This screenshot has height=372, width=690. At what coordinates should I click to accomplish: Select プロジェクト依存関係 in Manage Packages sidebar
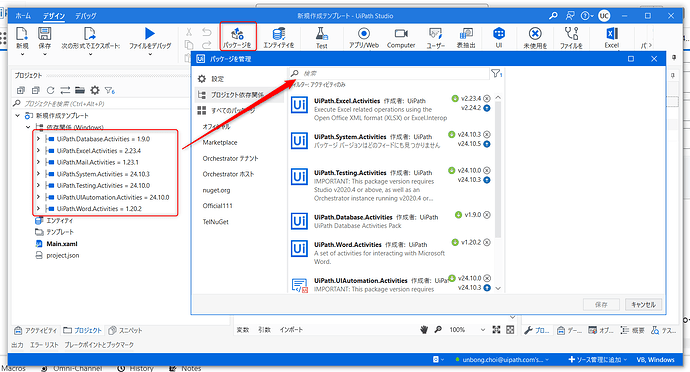(x=240, y=95)
